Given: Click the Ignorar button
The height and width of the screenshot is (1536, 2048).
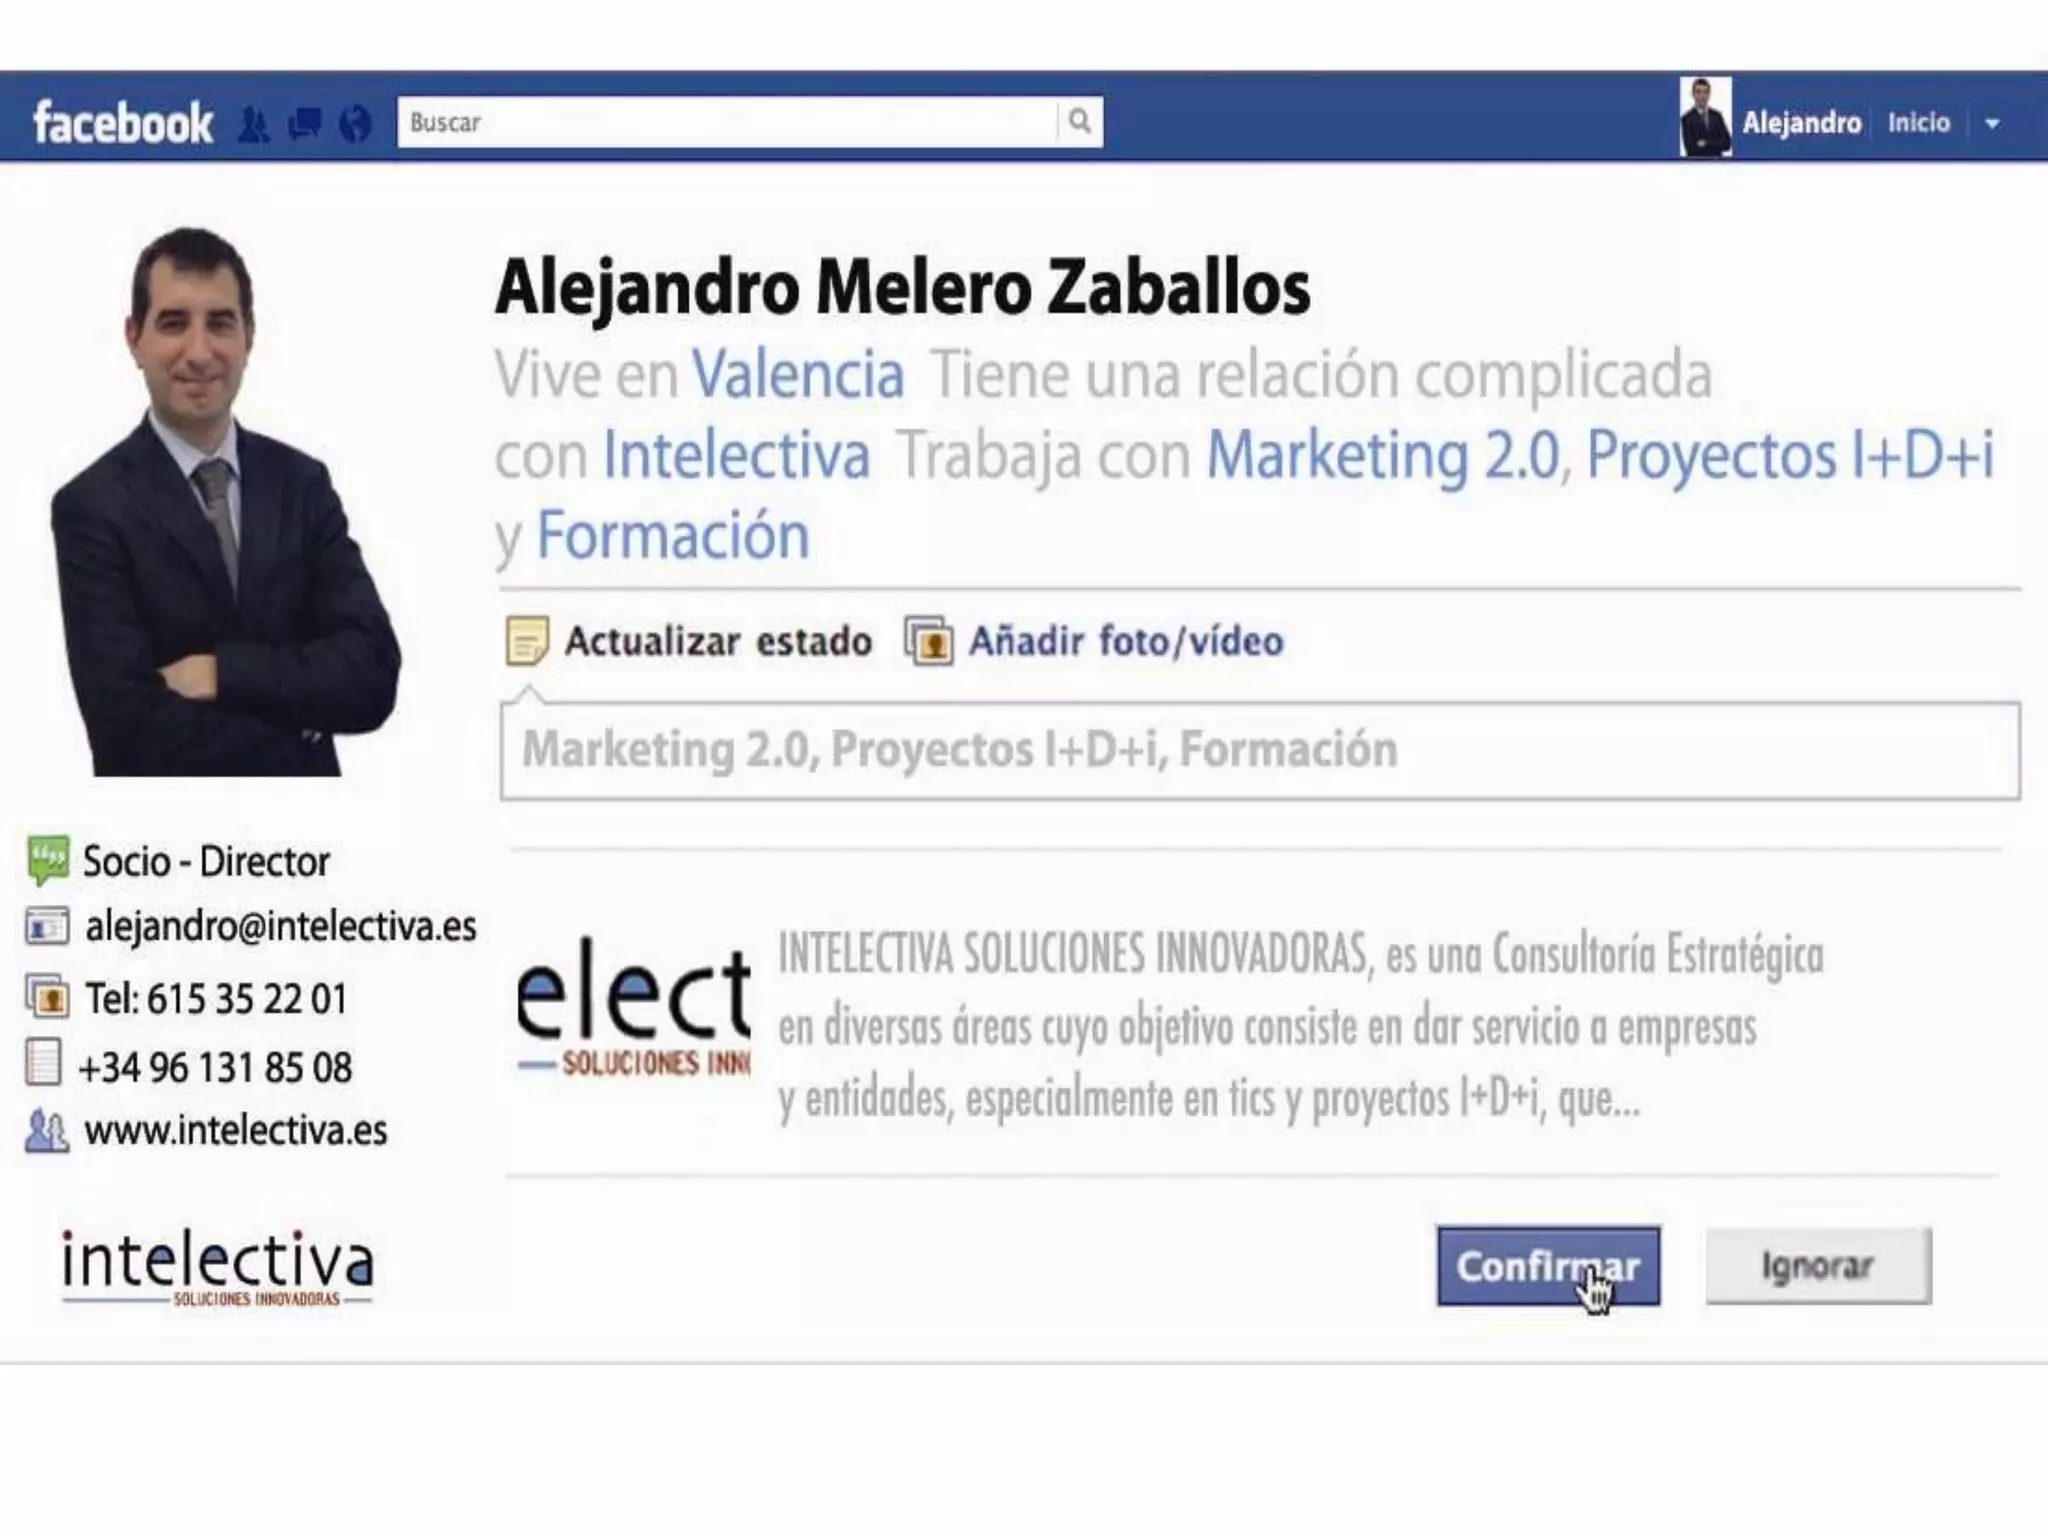Looking at the screenshot, I should [1818, 1266].
